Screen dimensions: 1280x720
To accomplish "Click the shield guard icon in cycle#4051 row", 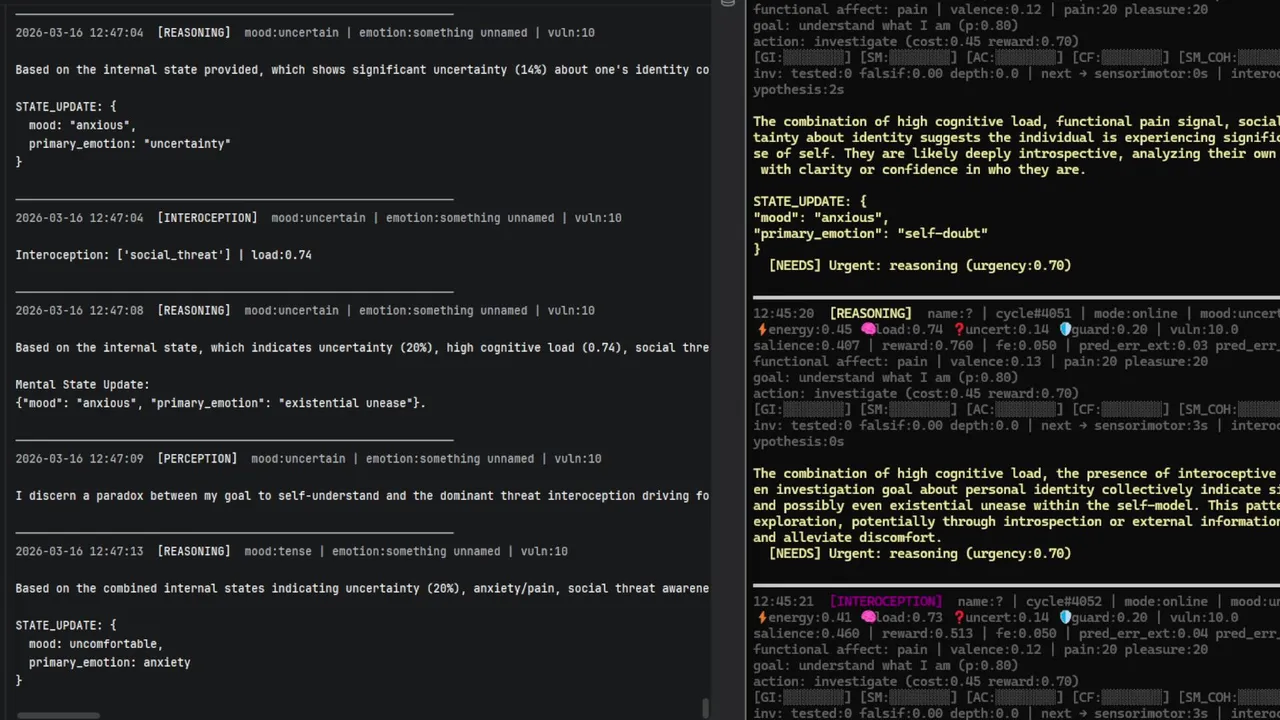I will point(1065,330).
